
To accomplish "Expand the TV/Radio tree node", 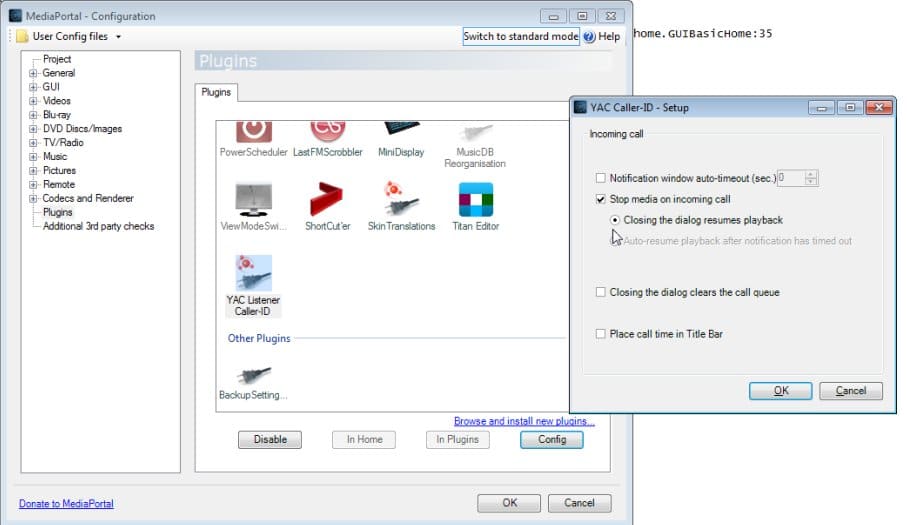I will point(33,142).
